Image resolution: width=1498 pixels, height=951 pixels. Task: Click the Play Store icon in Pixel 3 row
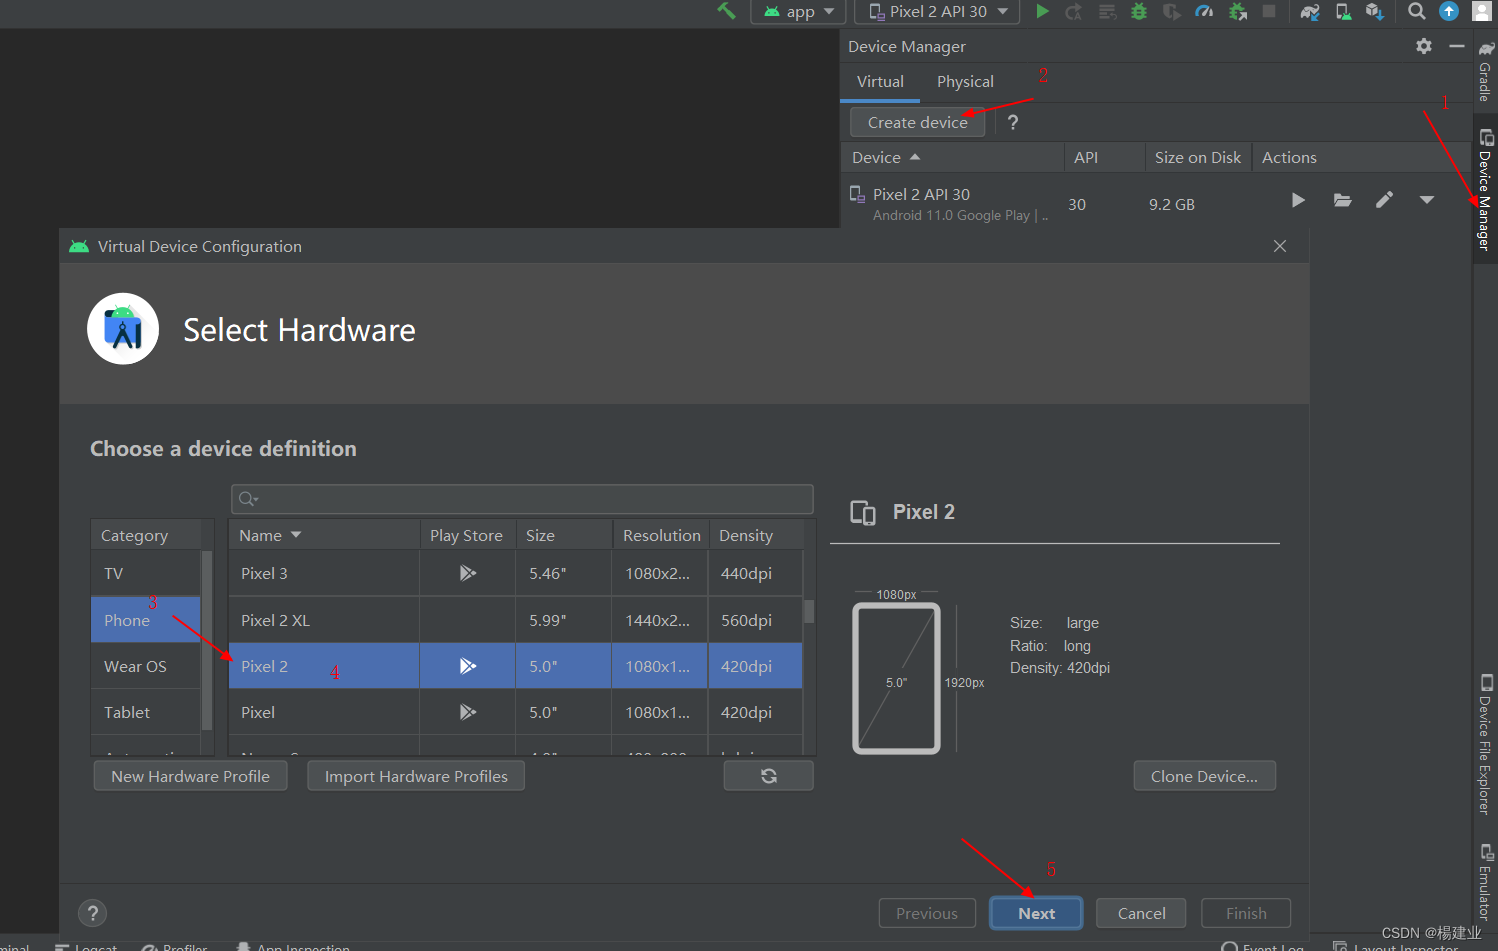[467, 573]
